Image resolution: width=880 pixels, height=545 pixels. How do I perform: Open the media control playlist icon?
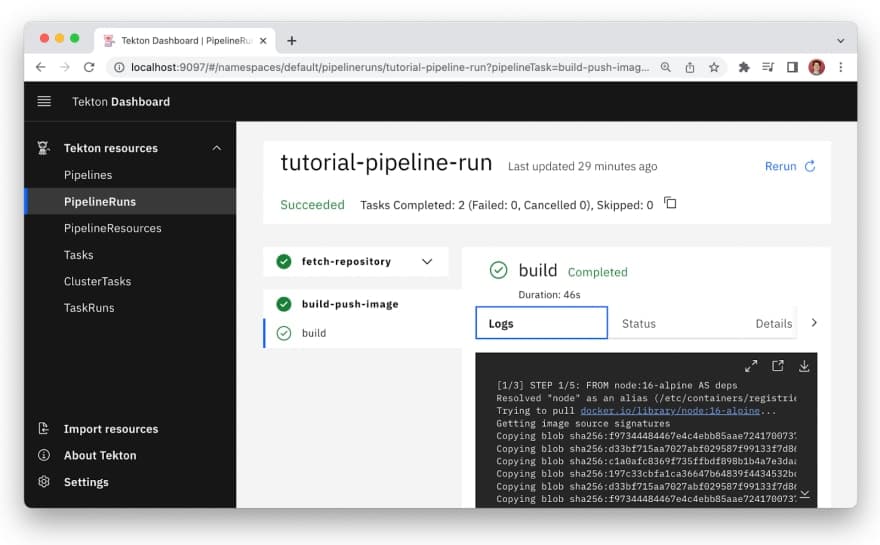768,67
